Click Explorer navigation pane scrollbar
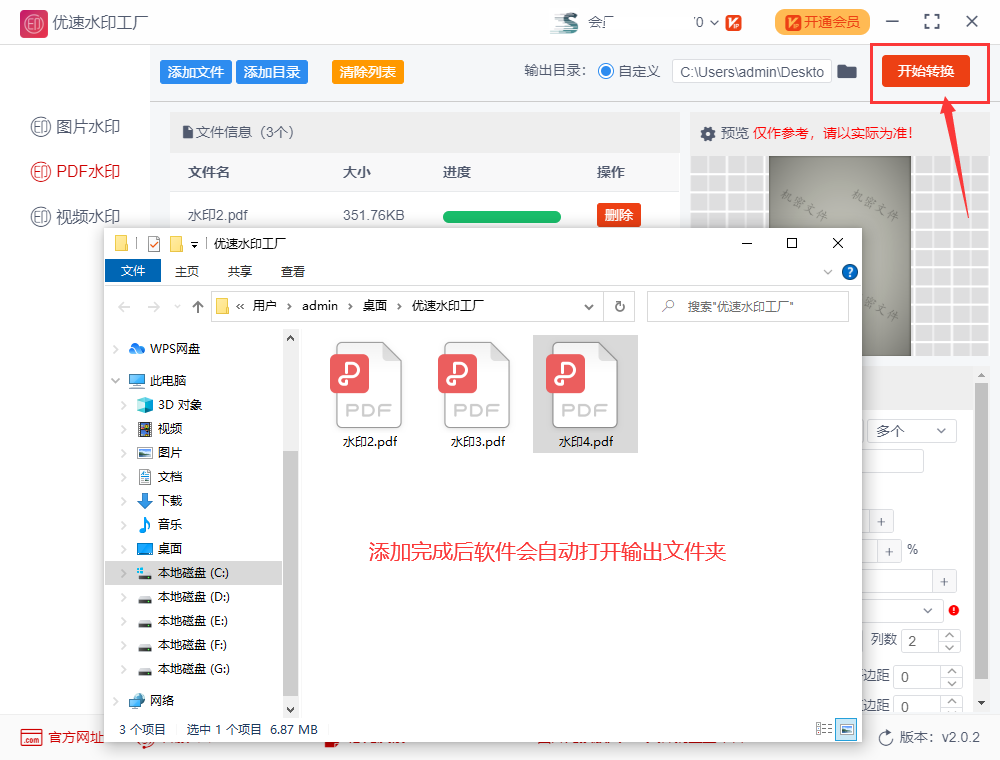This screenshot has width=1000, height=760. 290,573
